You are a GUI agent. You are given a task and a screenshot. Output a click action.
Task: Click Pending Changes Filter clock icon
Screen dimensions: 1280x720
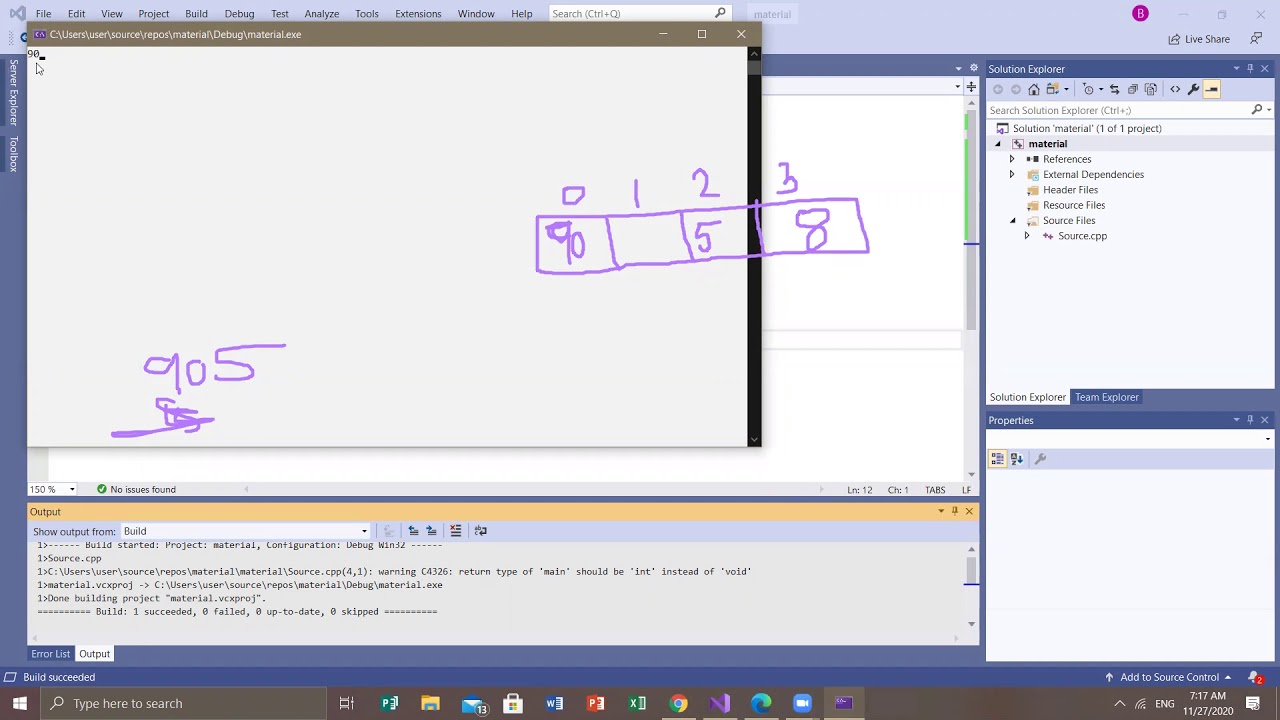pyautogui.click(x=1088, y=89)
